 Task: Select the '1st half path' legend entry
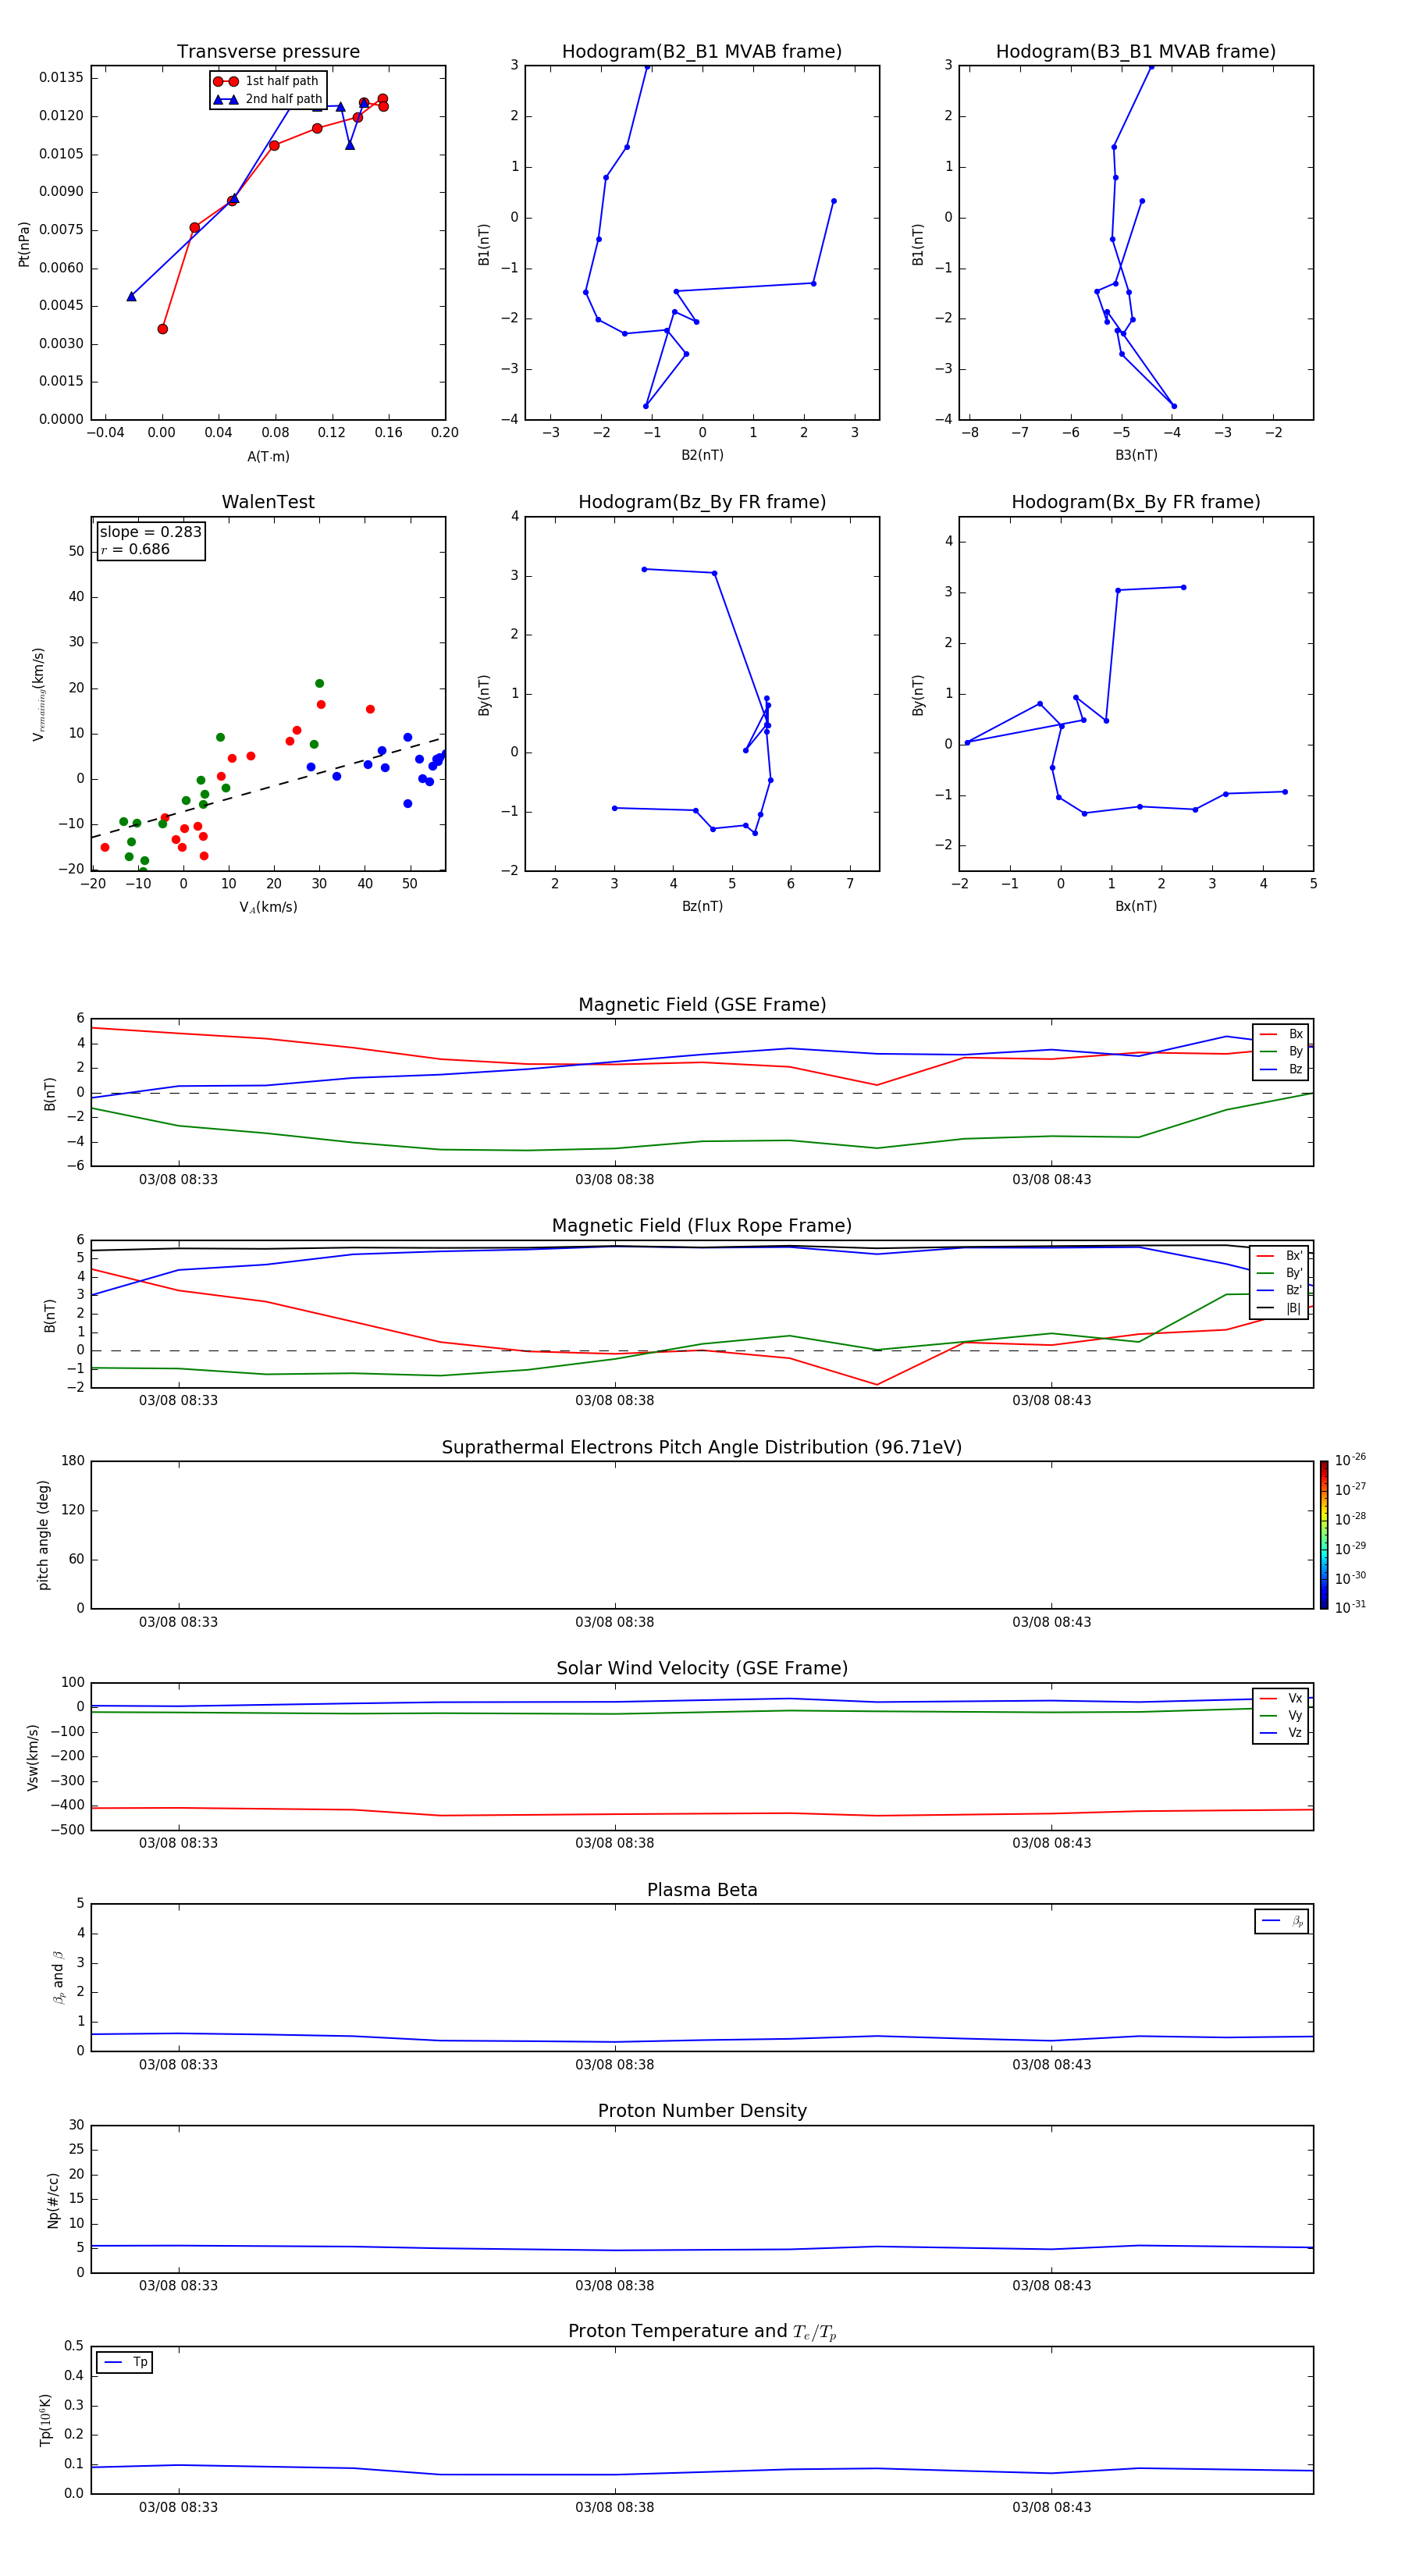[267, 81]
